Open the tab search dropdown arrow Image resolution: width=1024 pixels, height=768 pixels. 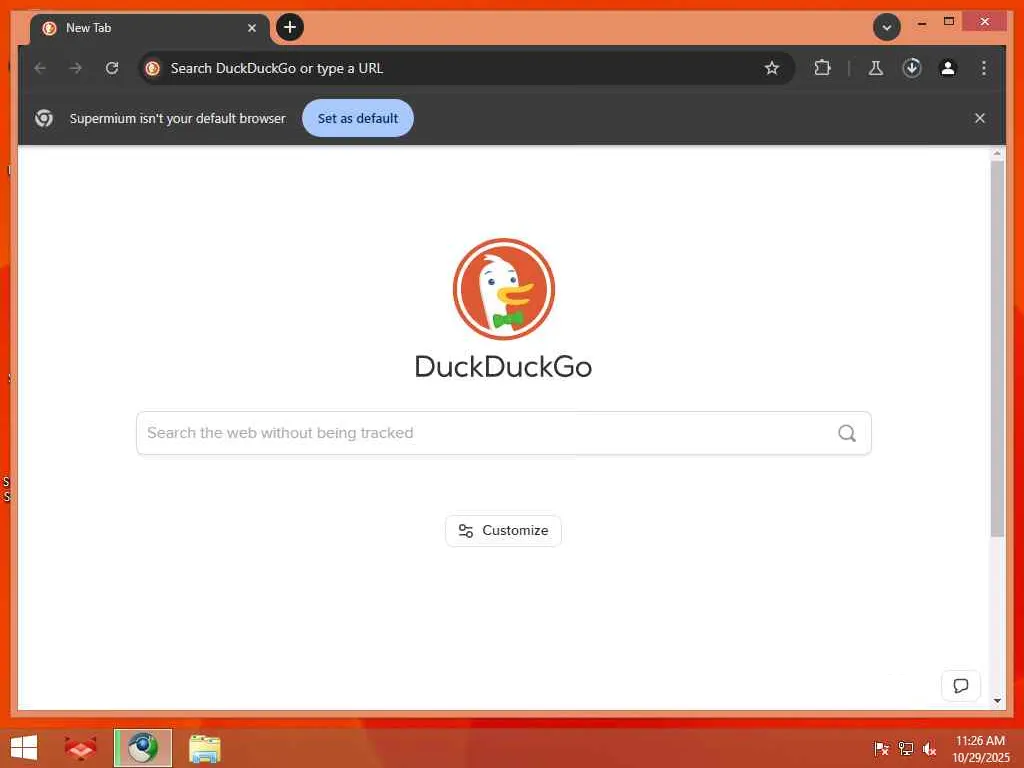pos(886,27)
